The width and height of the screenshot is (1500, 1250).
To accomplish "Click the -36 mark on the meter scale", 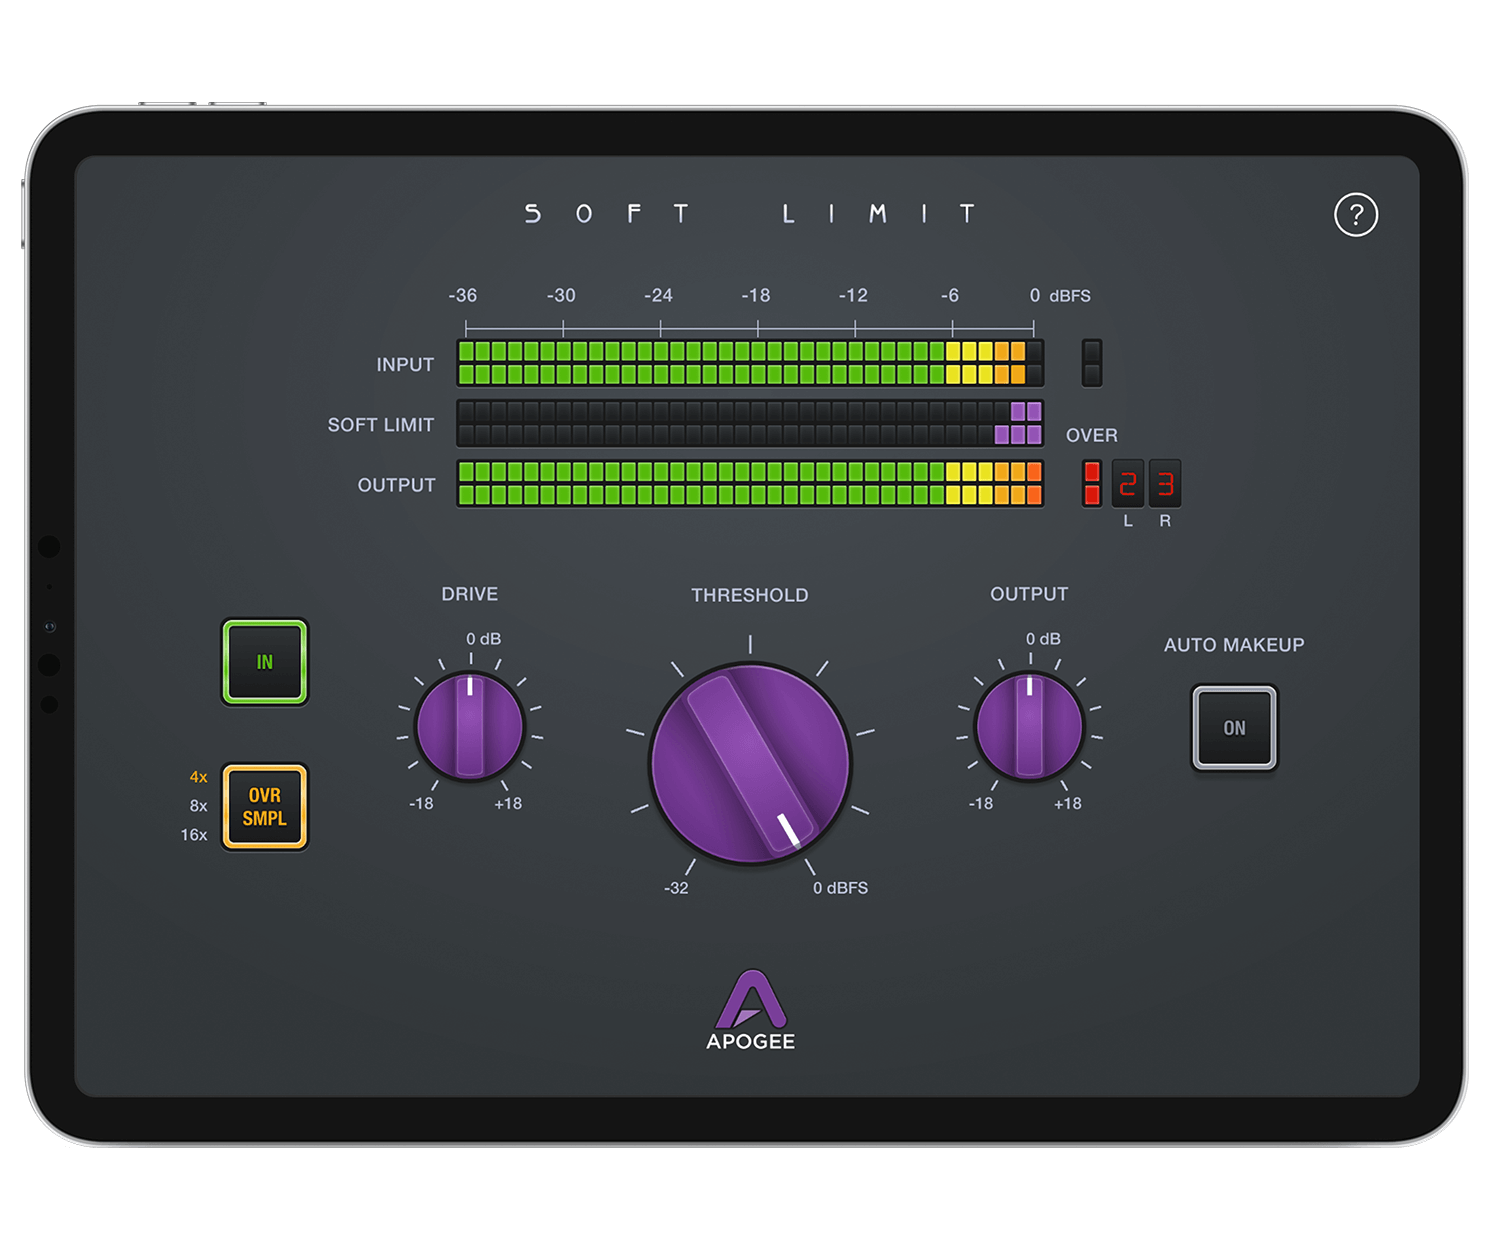I will (464, 296).
